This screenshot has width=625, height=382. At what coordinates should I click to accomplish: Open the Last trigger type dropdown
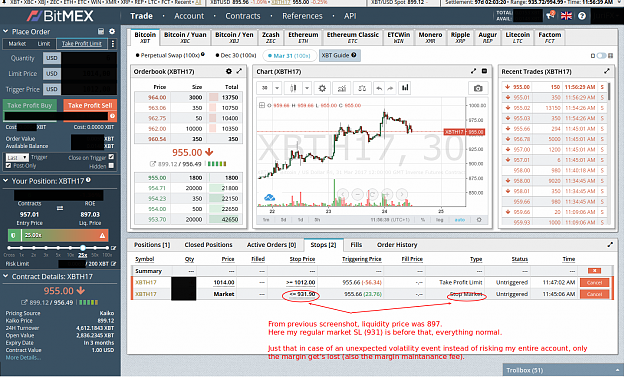point(17,158)
